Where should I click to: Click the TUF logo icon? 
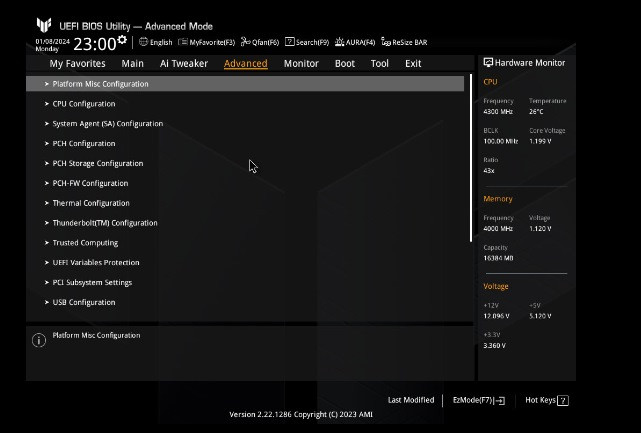click(x=44, y=25)
